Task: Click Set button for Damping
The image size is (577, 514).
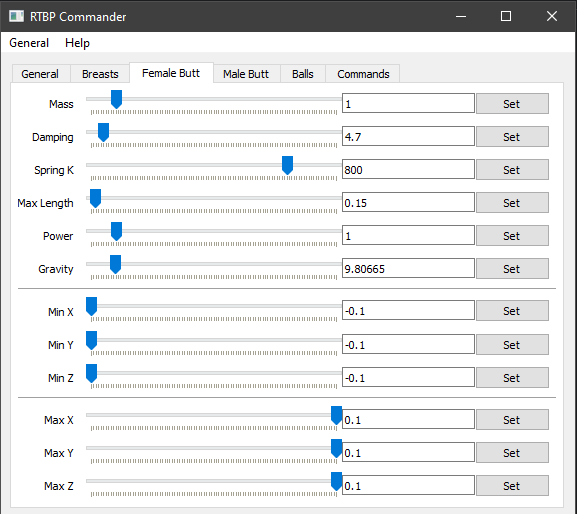Action: [512, 137]
